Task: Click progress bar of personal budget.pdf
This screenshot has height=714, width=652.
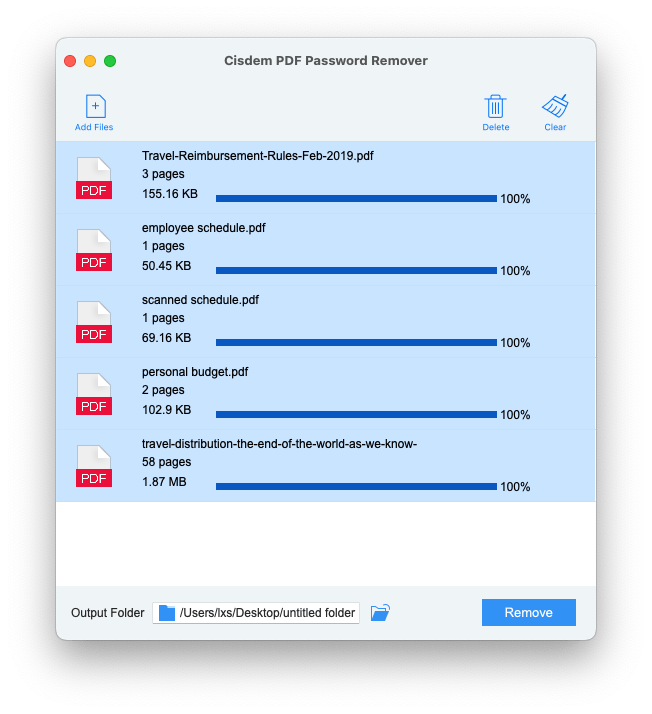Action: 356,414
